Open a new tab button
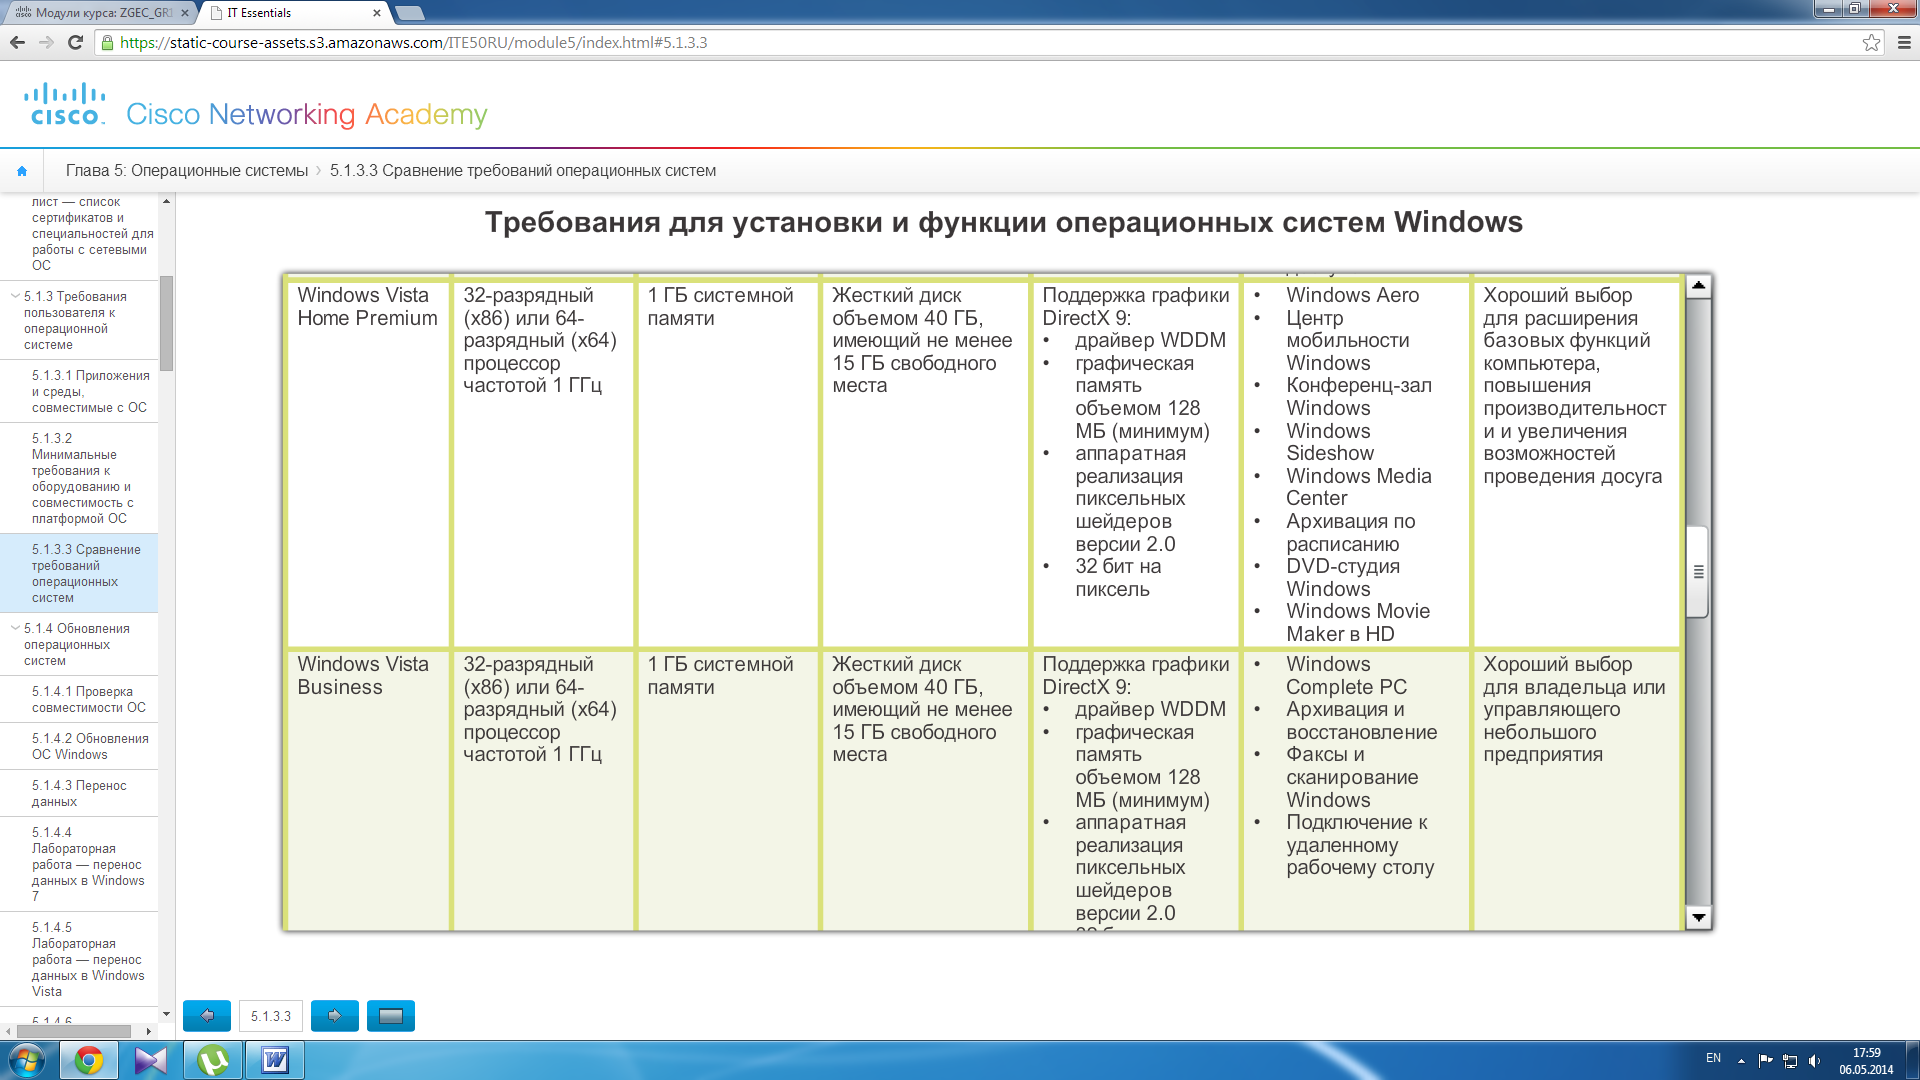 410,13
